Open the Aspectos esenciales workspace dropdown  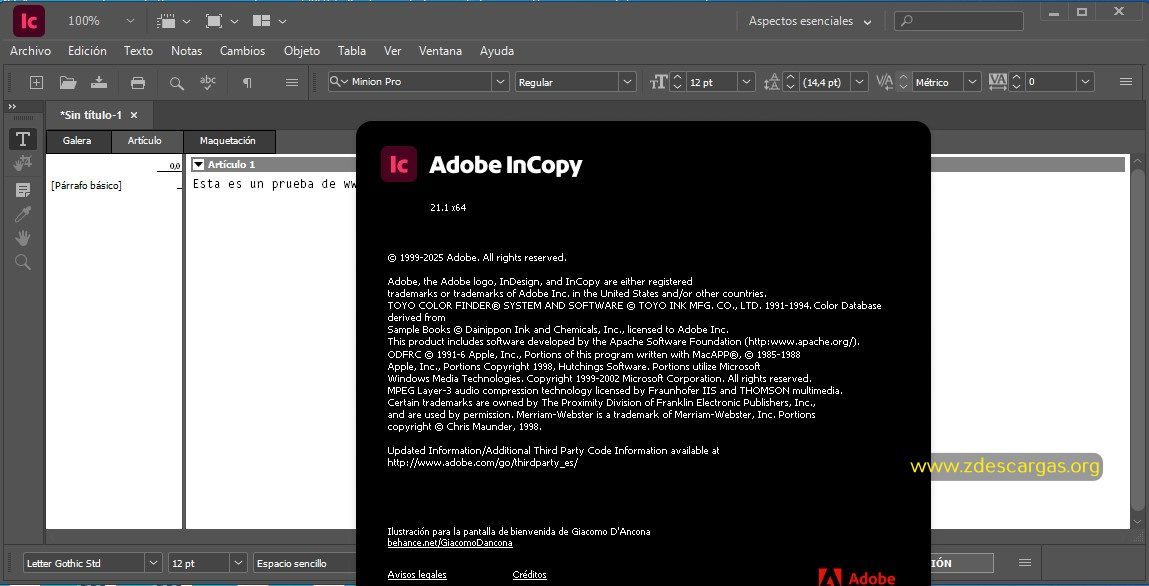coord(868,22)
